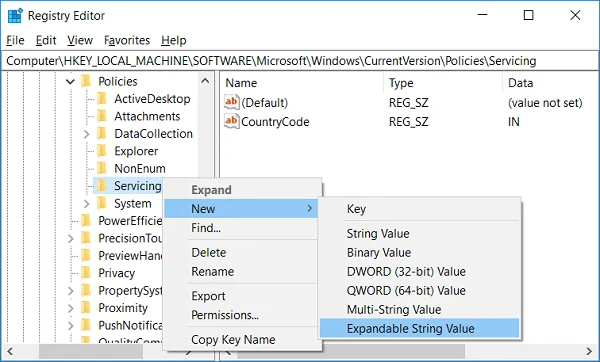Screen dimensions: 600x362
Task: Choose Export in the context menu
Action: pyautogui.click(x=241, y=296)
